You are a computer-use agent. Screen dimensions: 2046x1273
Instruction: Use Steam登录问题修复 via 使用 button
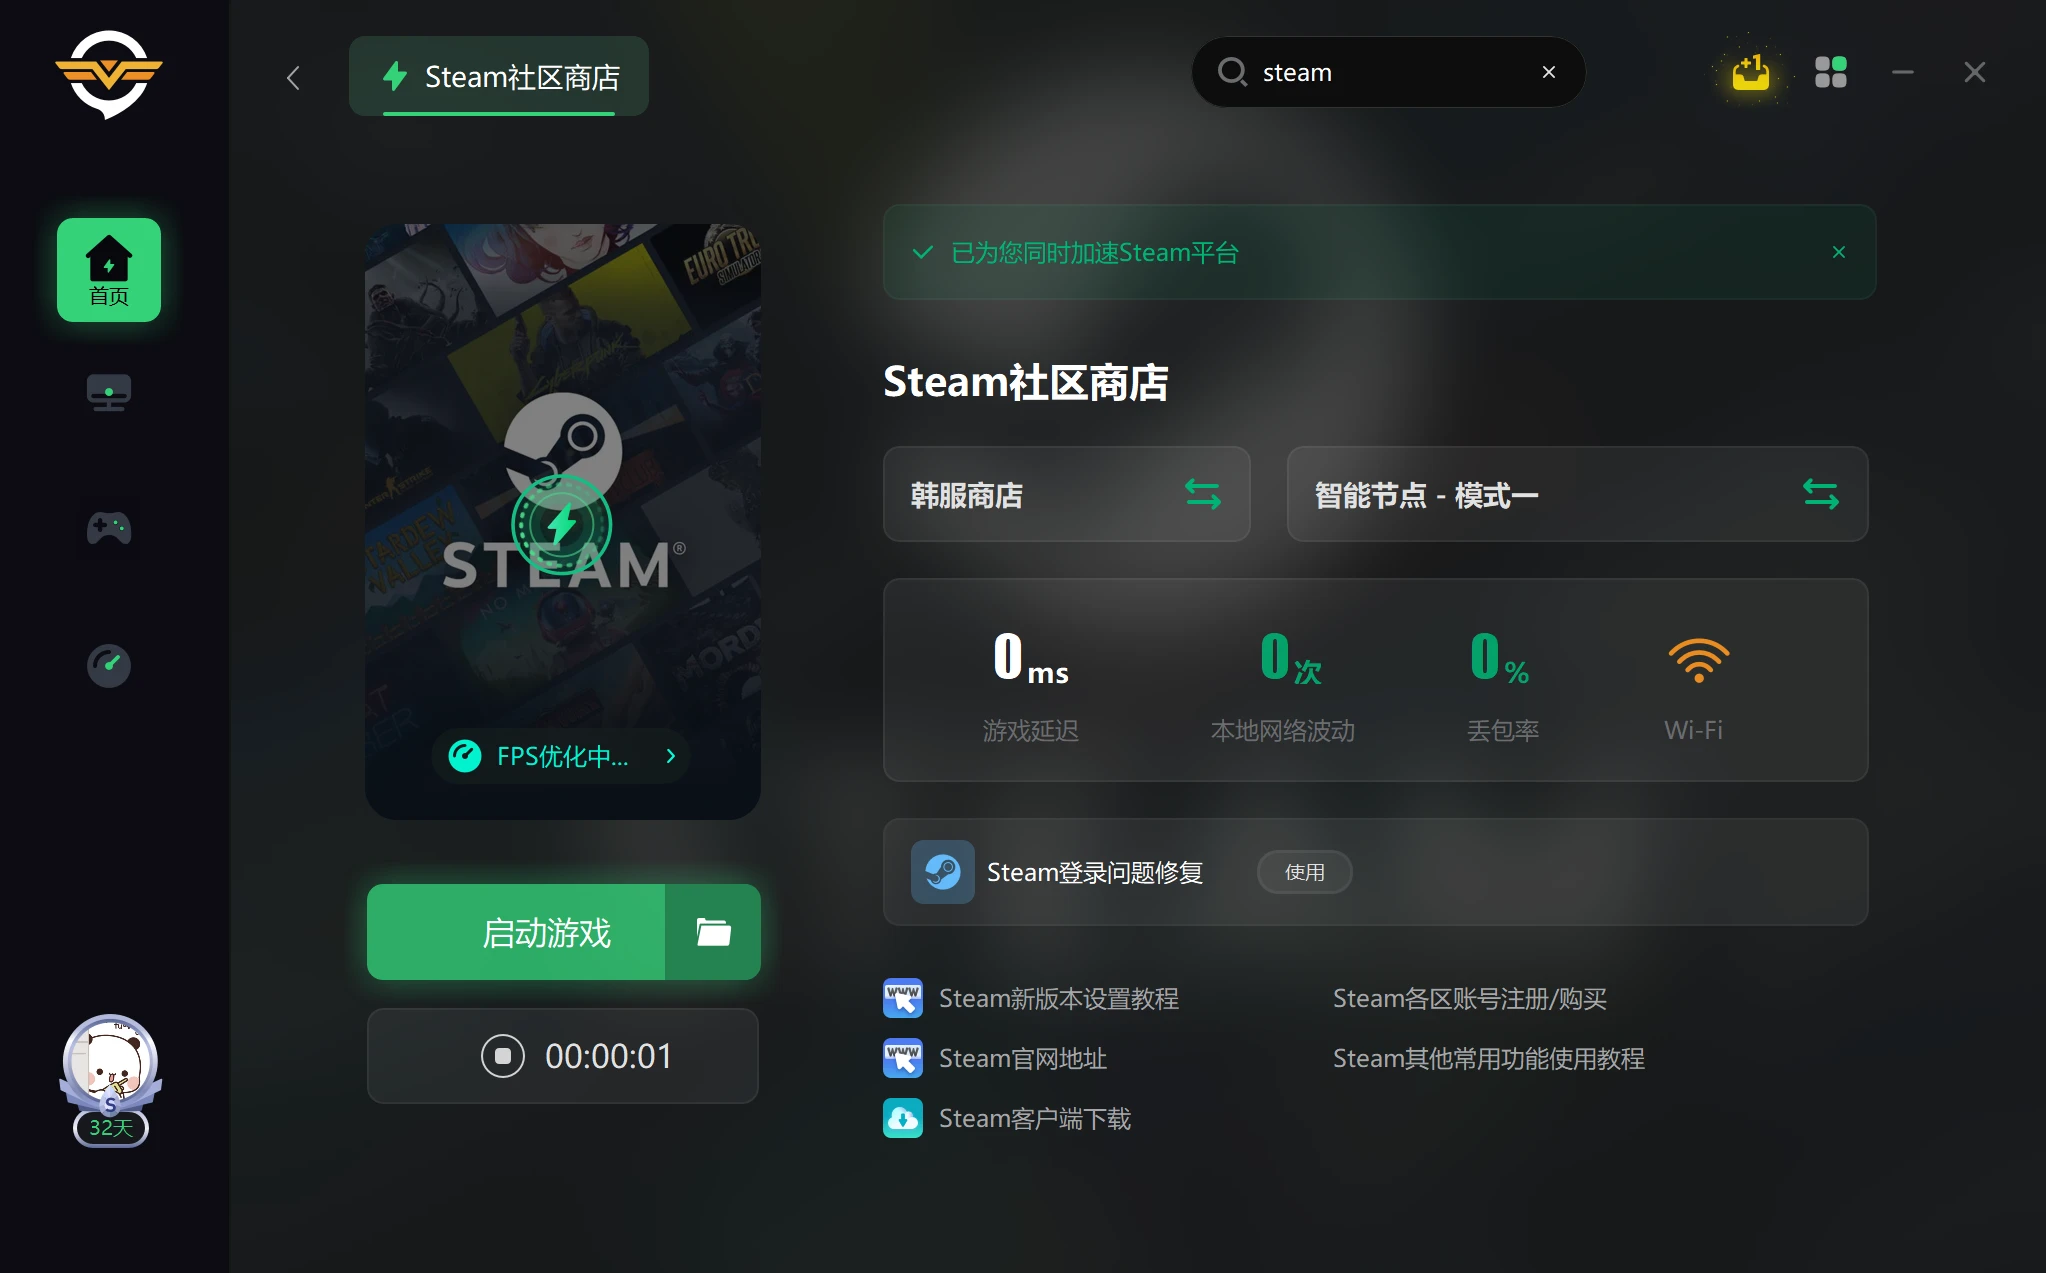pyautogui.click(x=1304, y=872)
